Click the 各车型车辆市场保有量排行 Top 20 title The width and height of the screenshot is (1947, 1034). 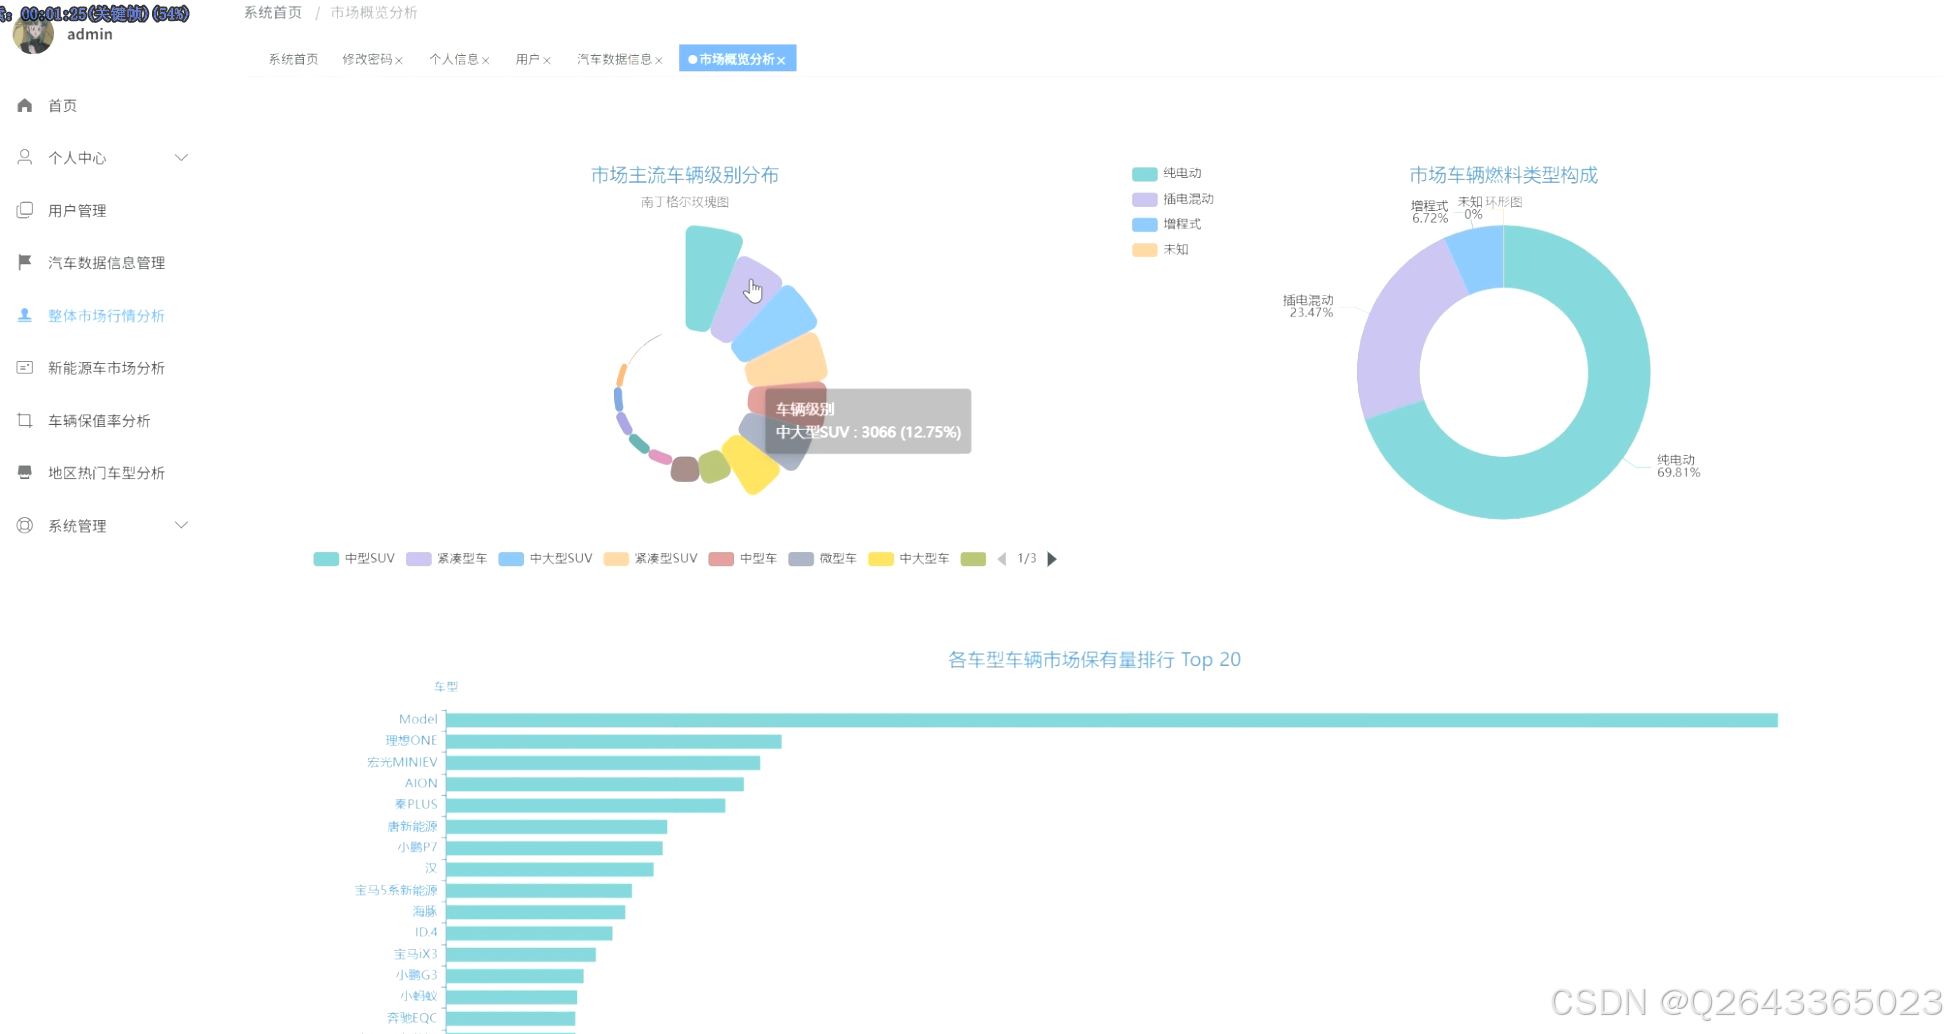[1095, 660]
